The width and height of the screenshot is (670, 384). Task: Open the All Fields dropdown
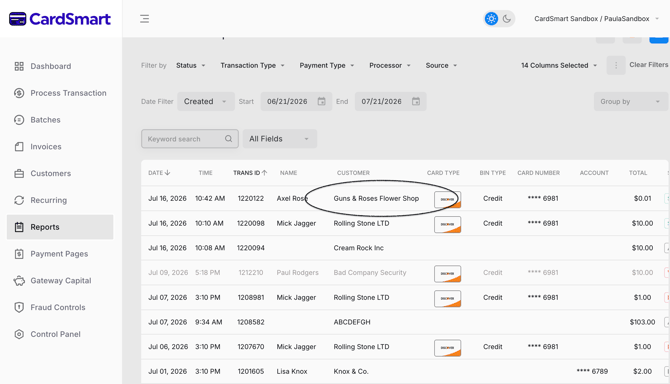coord(279,139)
